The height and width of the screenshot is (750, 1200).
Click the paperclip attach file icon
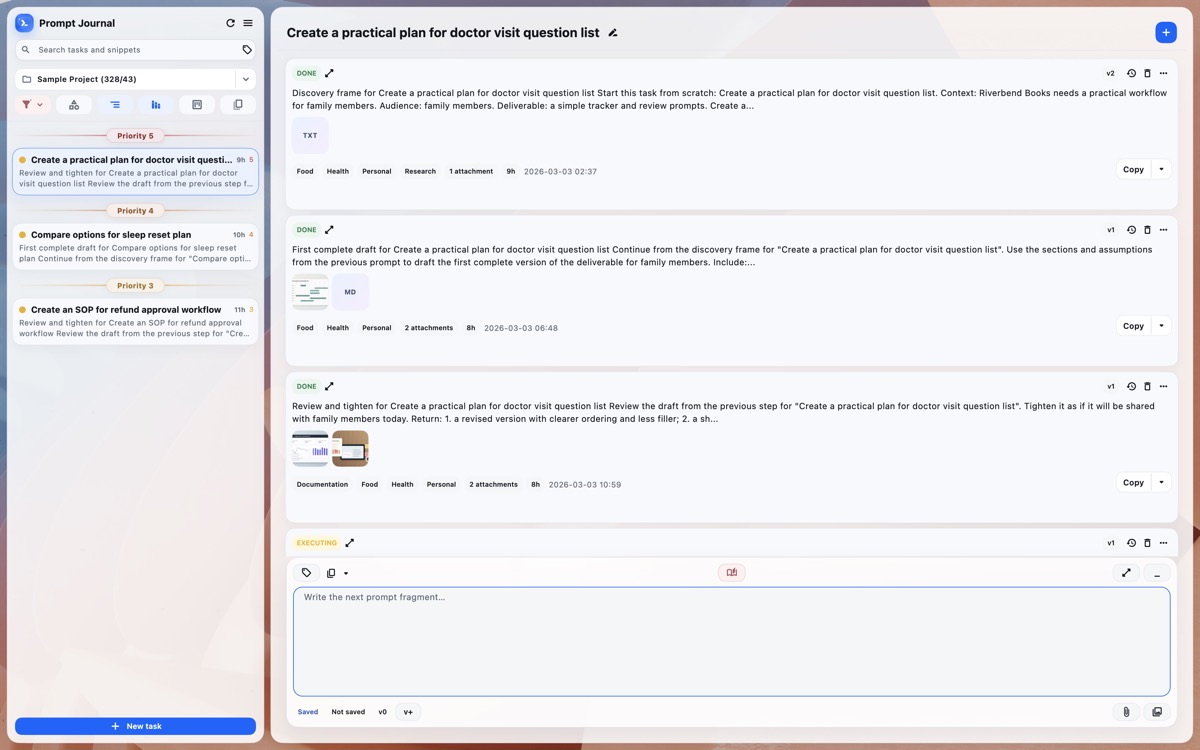click(1126, 712)
